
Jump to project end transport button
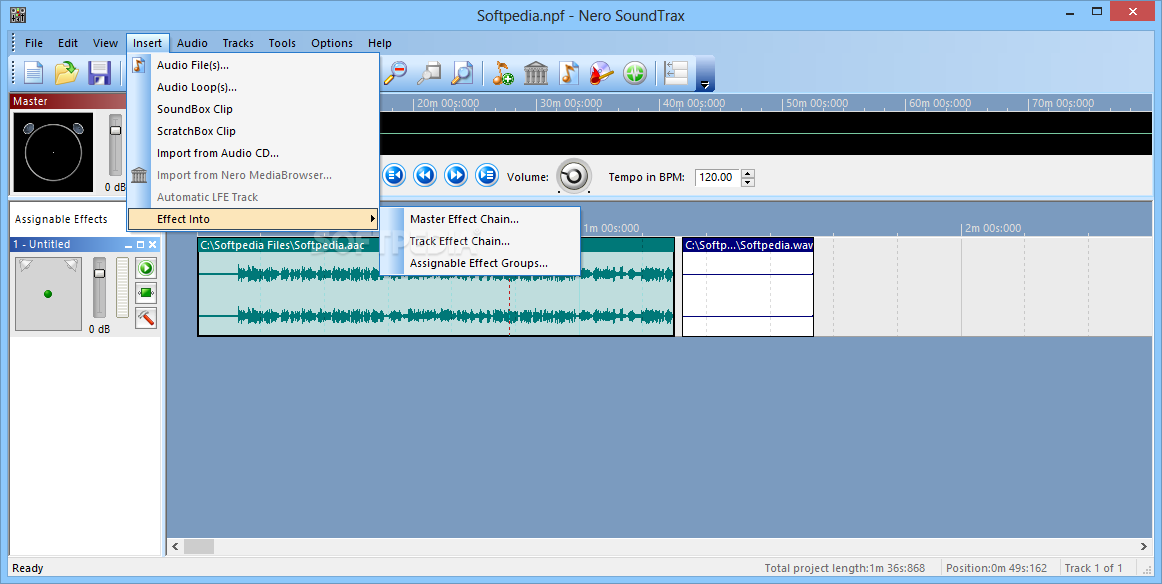pos(487,175)
